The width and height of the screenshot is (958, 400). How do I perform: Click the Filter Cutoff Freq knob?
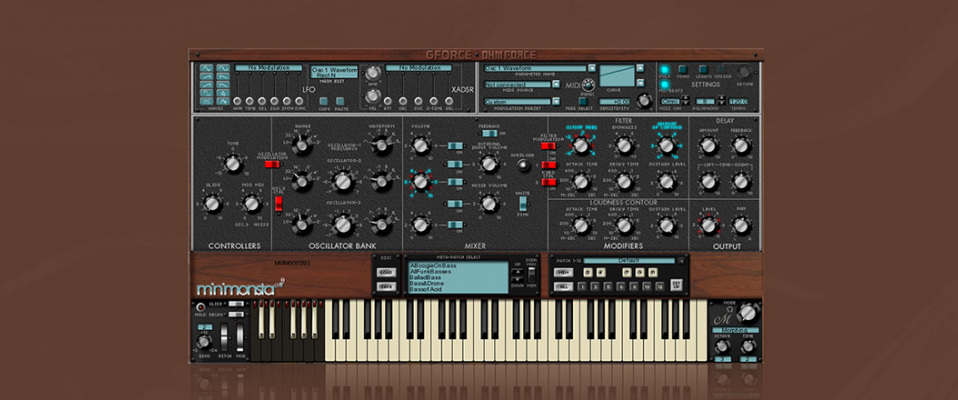[x=581, y=145]
